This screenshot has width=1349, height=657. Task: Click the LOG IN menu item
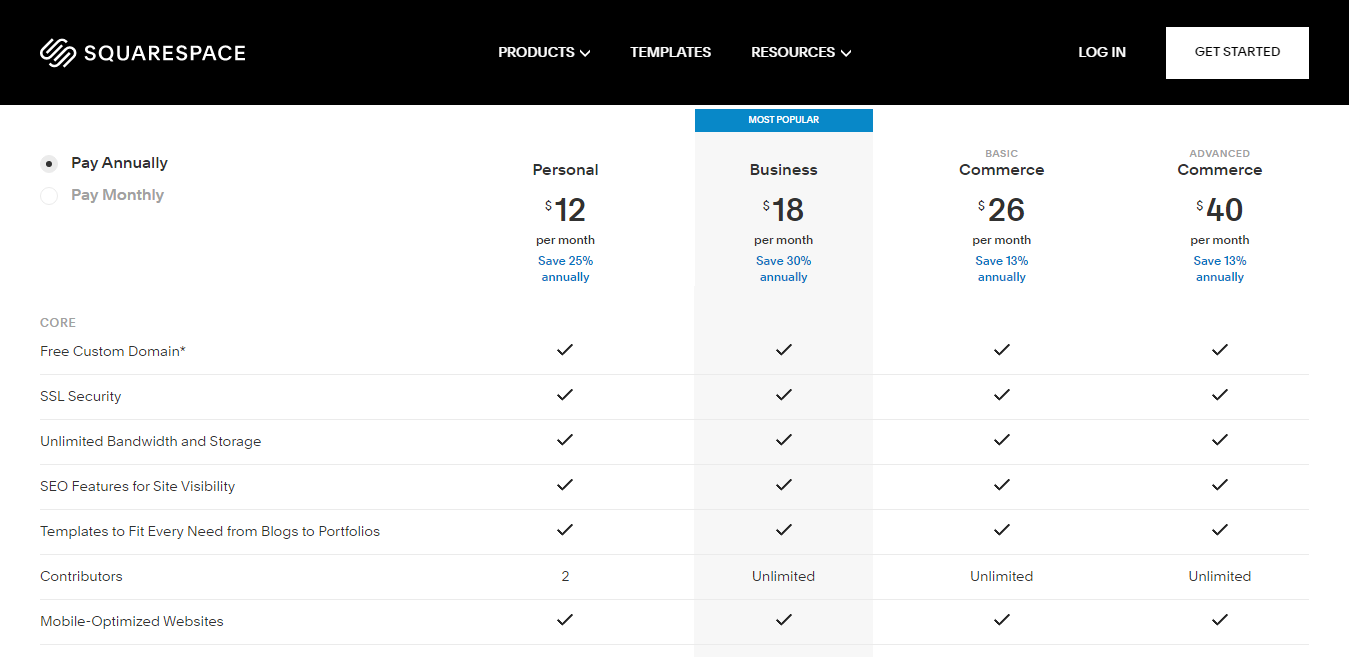pos(1101,52)
